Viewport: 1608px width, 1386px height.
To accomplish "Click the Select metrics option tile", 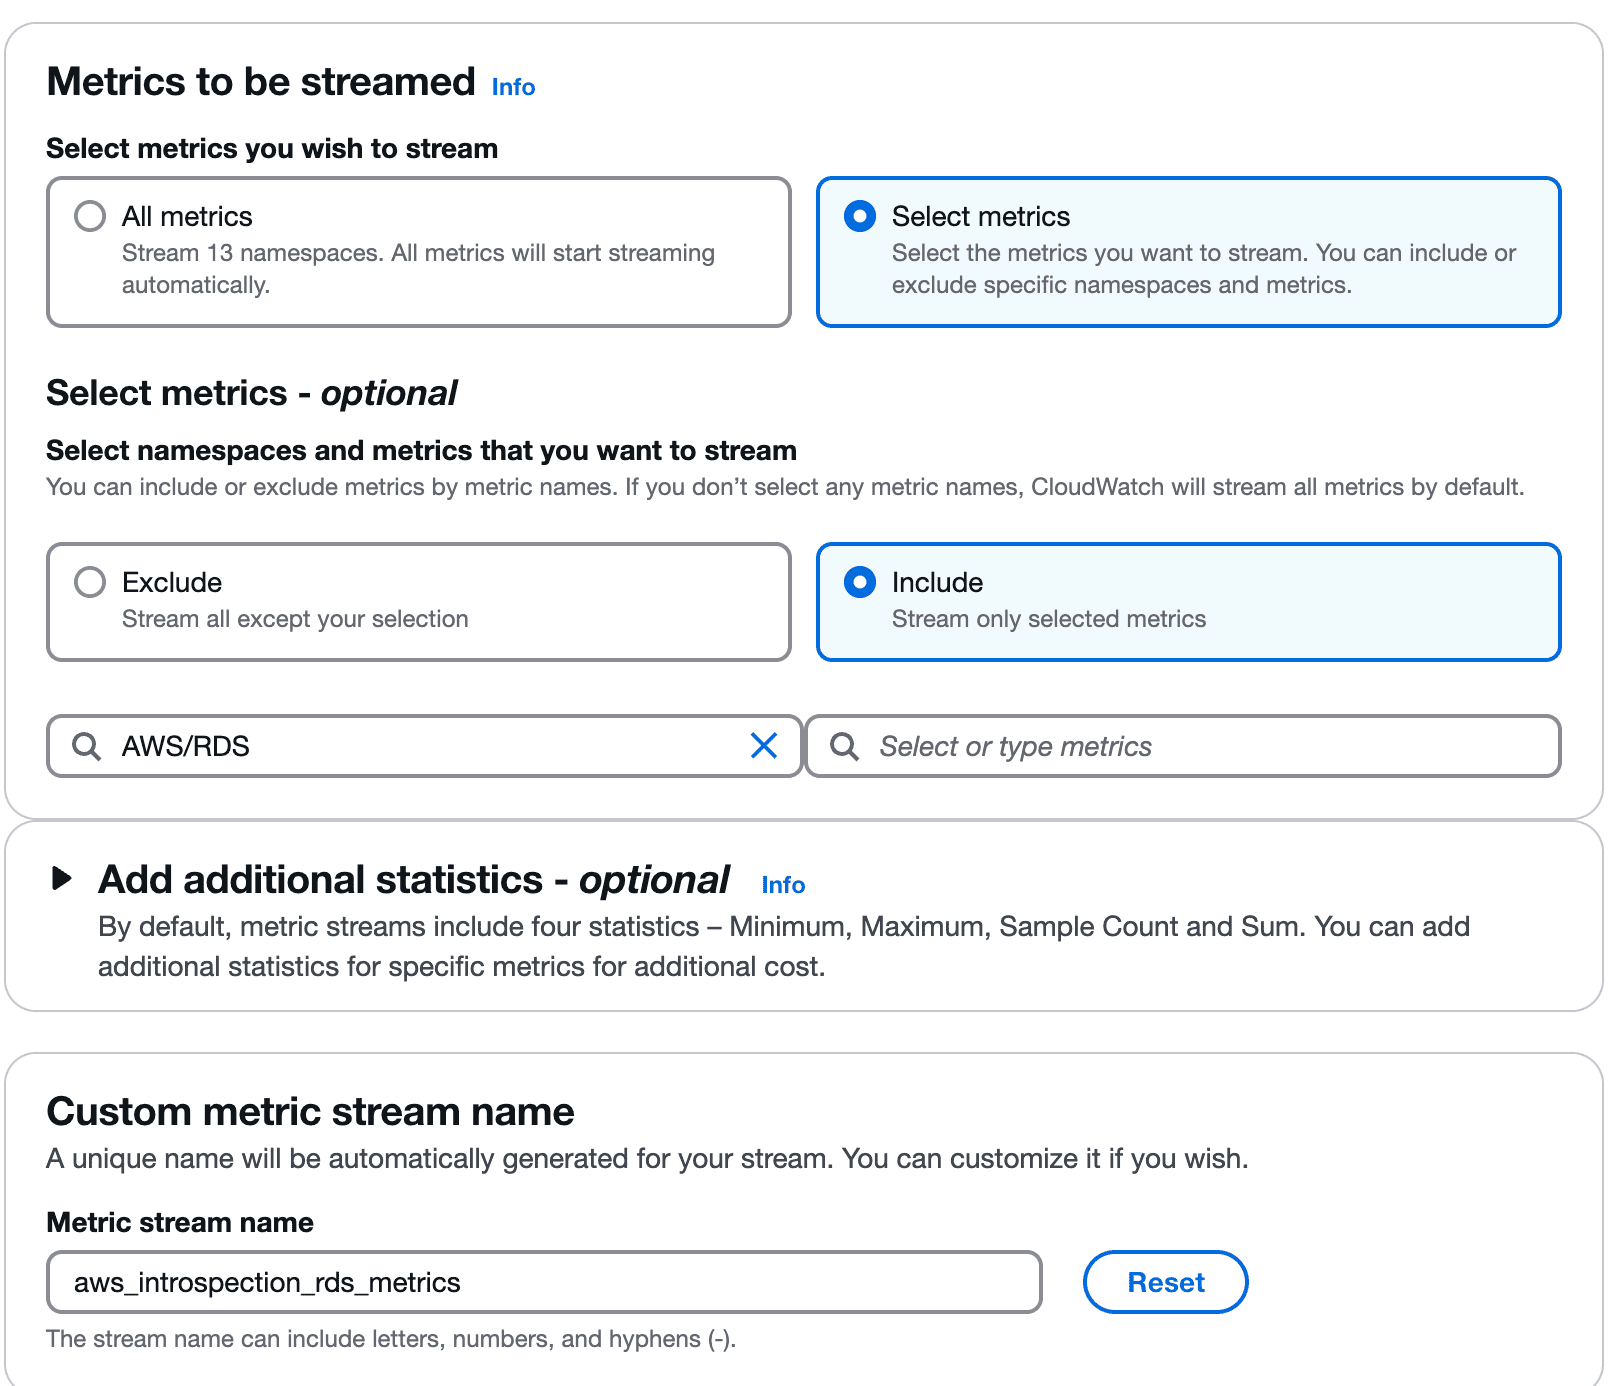I will coord(1188,251).
